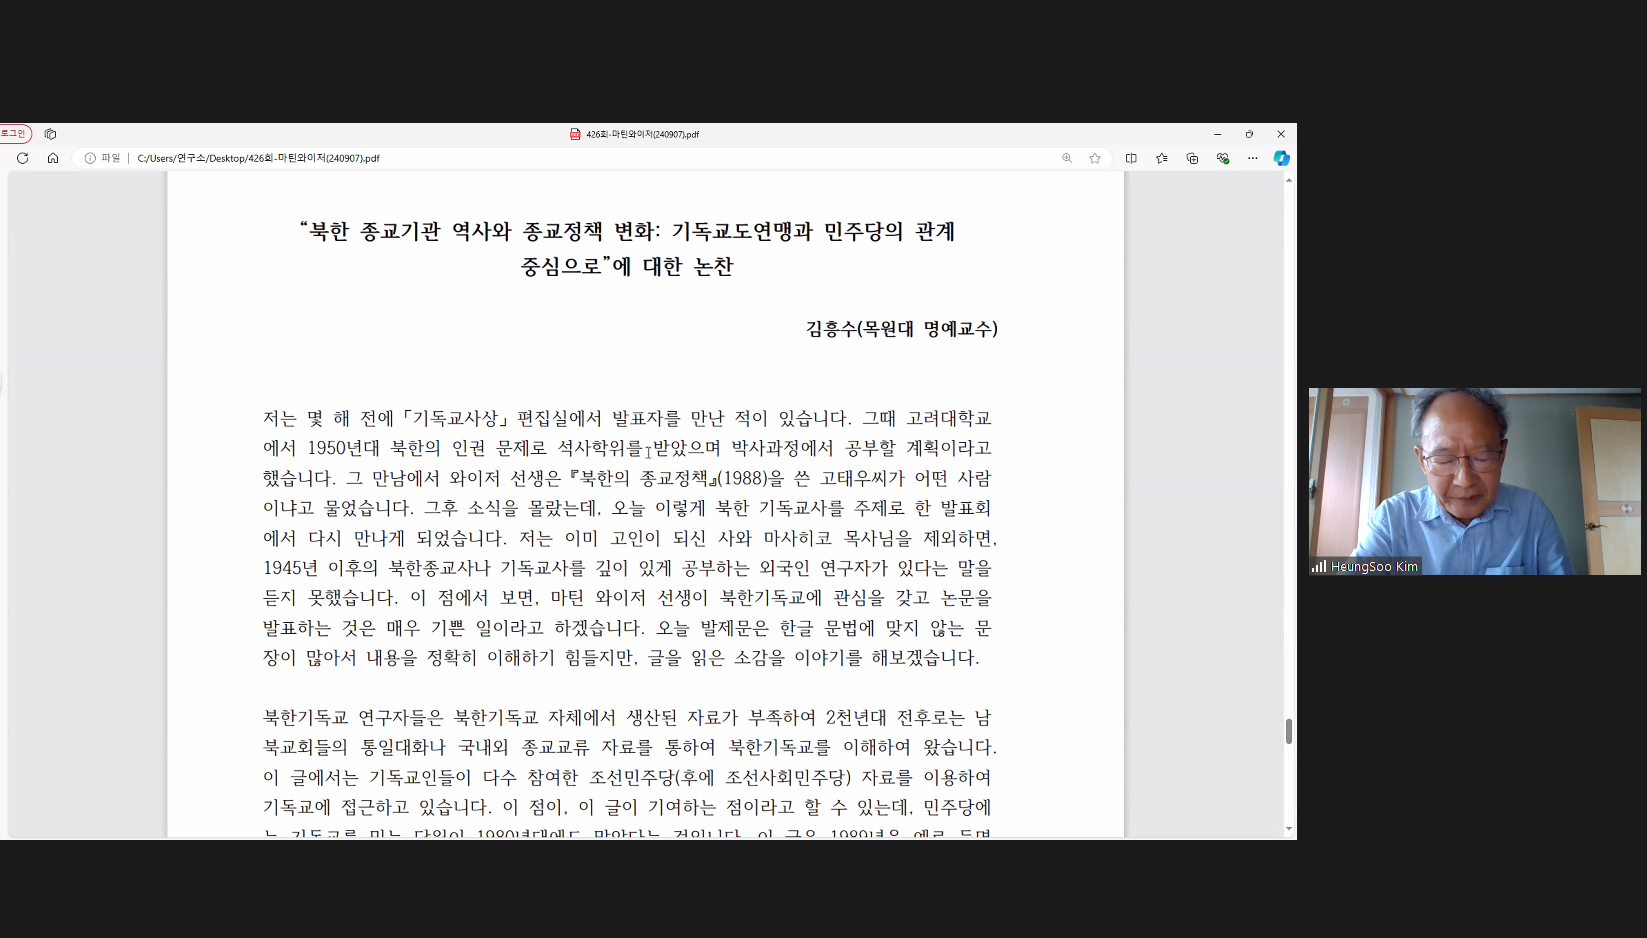The height and width of the screenshot is (938, 1647).
Task: Click the paragraph line starting 저는 몇 해 전에
Action: (627, 418)
